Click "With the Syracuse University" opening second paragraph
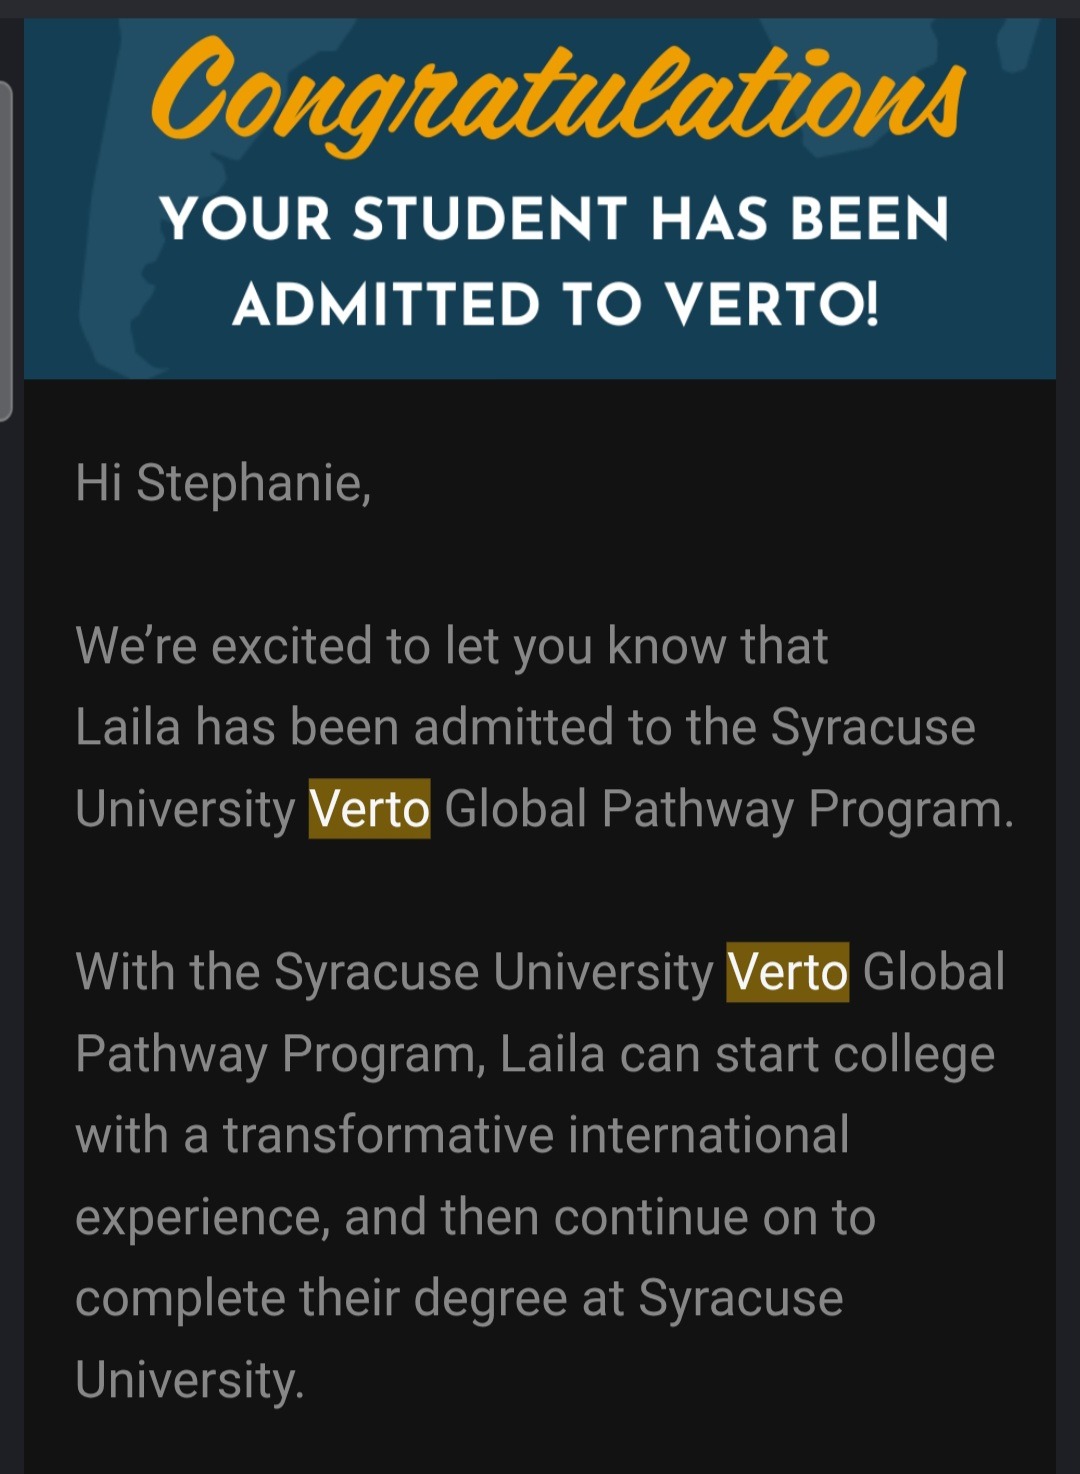 click(x=394, y=972)
